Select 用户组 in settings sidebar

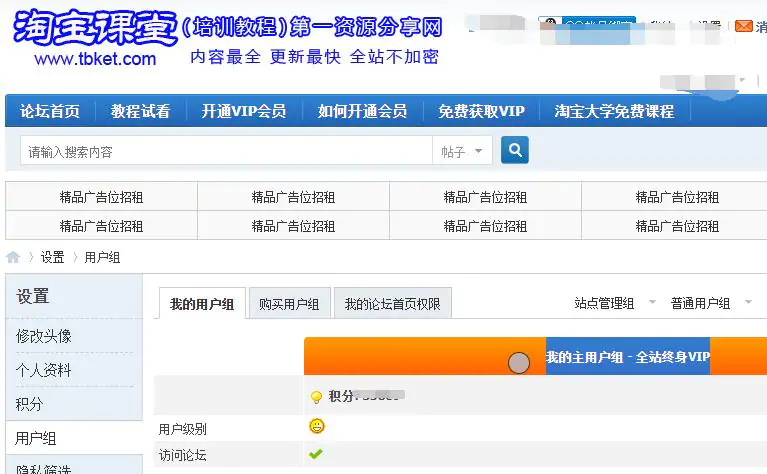click(x=36, y=438)
